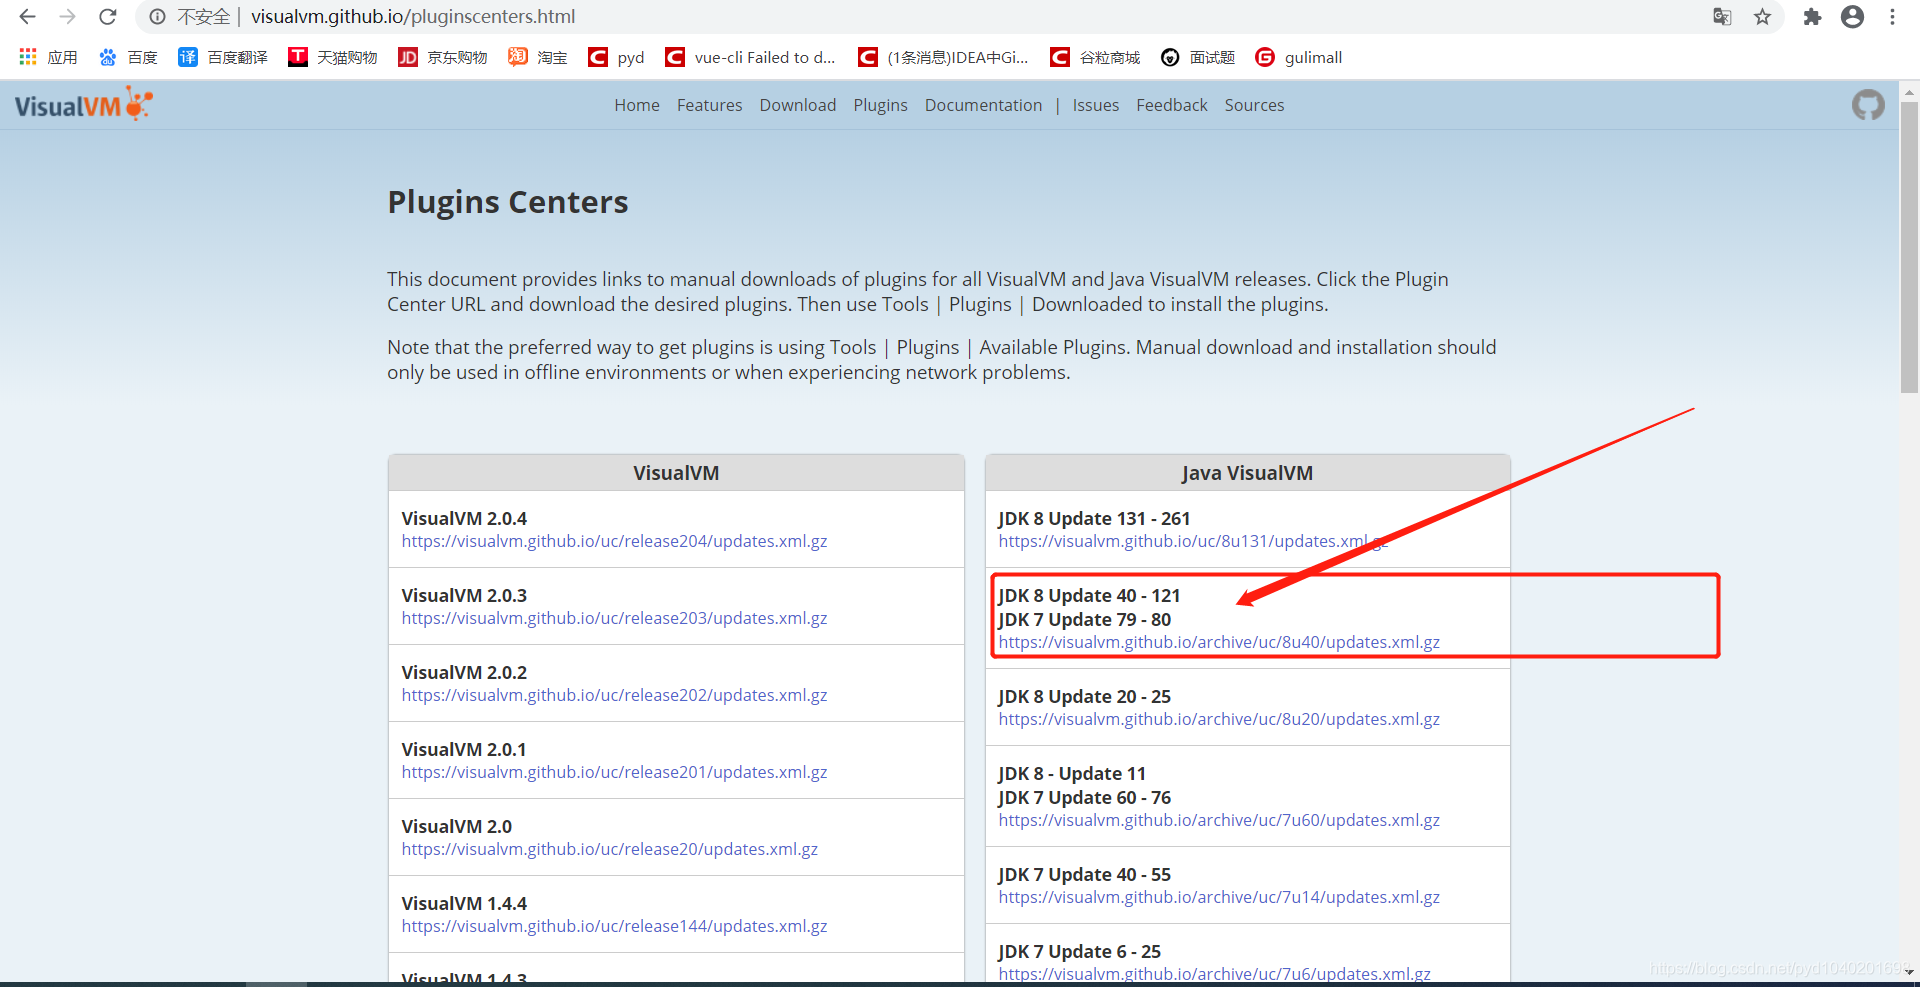1920x987 pixels.
Task: Open the Features nav item
Action: point(709,105)
